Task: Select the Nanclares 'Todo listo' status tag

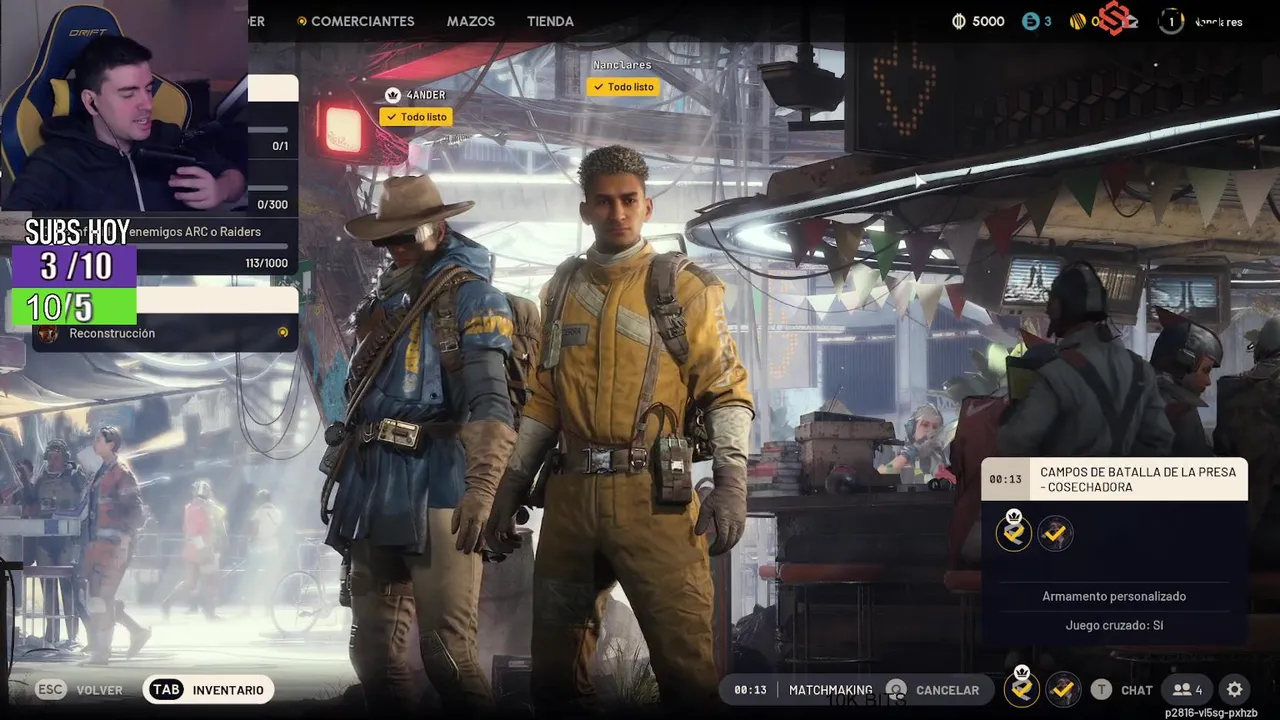Action: click(x=623, y=87)
